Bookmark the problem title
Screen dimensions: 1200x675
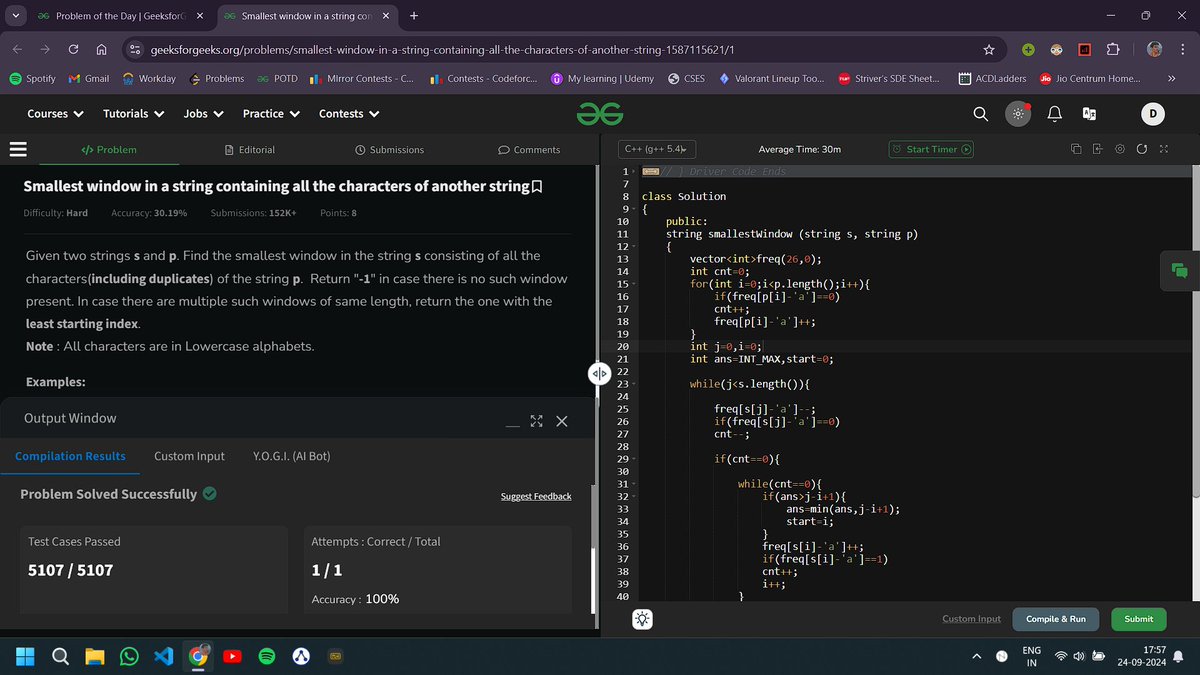[x=537, y=186]
